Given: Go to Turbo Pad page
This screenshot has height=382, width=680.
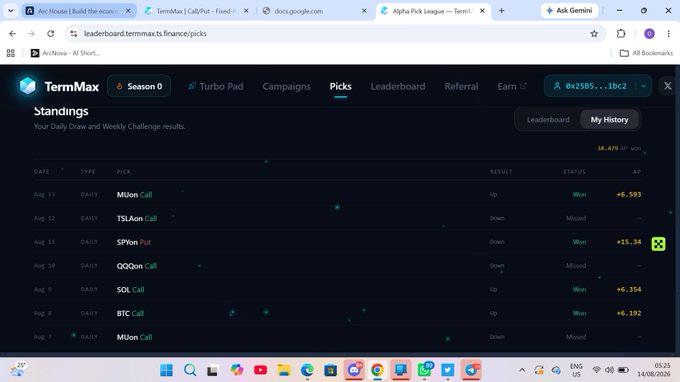Looking at the screenshot, I should tap(216, 86).
